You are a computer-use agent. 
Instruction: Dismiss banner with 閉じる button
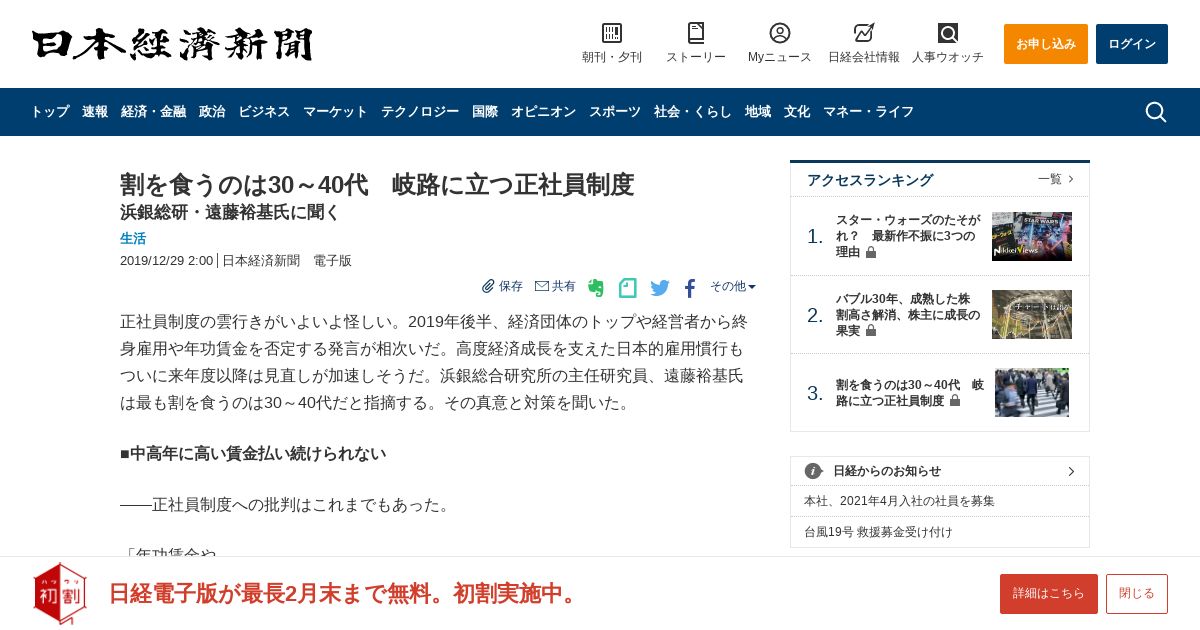coord(1137,594)
